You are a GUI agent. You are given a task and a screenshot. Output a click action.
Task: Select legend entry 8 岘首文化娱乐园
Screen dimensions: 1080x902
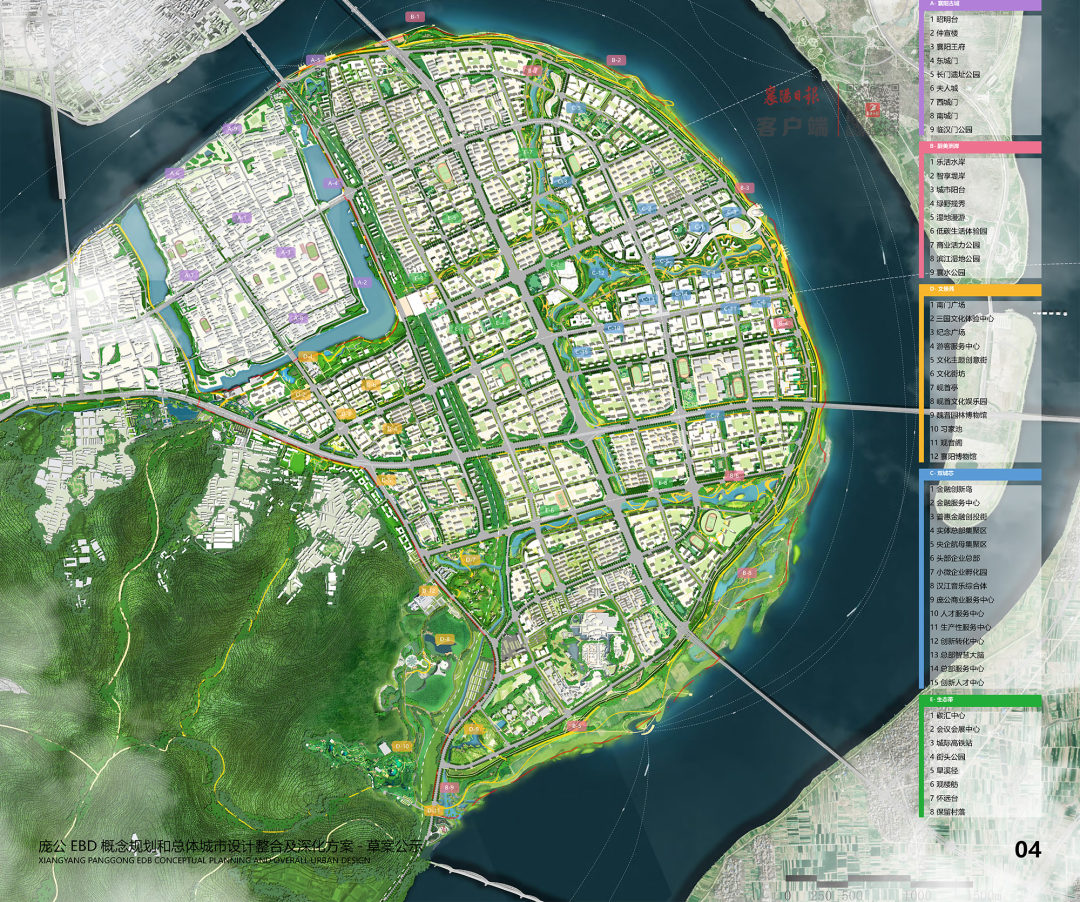(958, 401)
